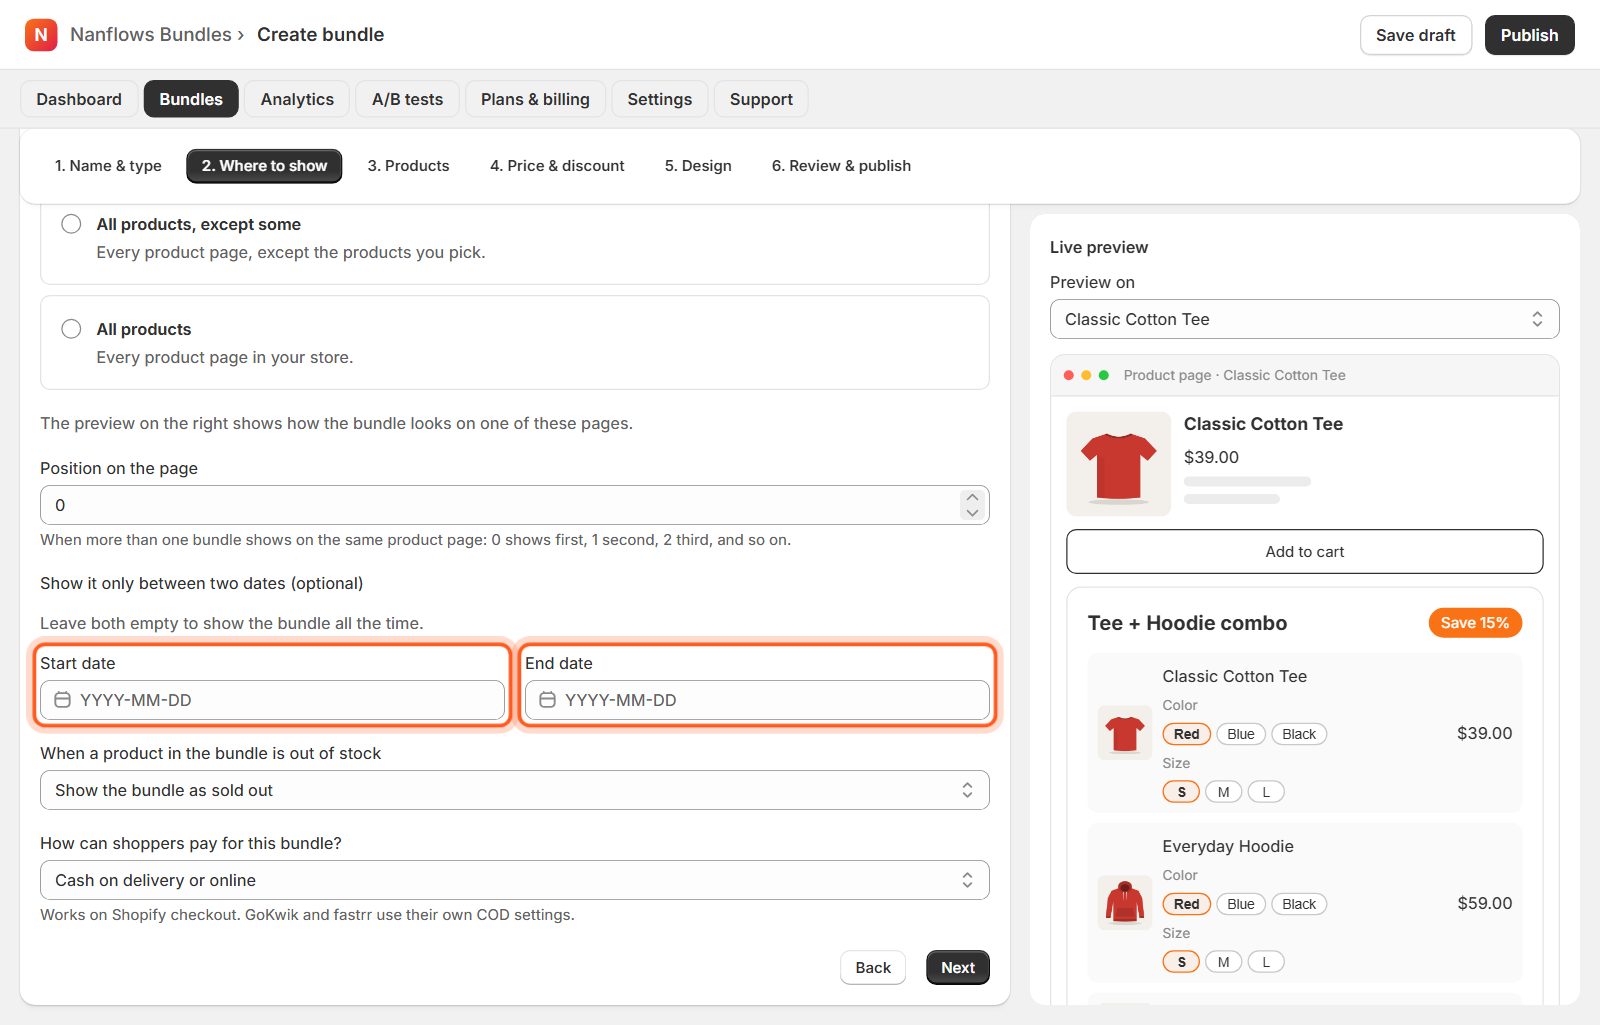Open the 'Preview on' Classic Cotton Tee dropdown
The image size is (1600, 1025).
(1304, 319)
